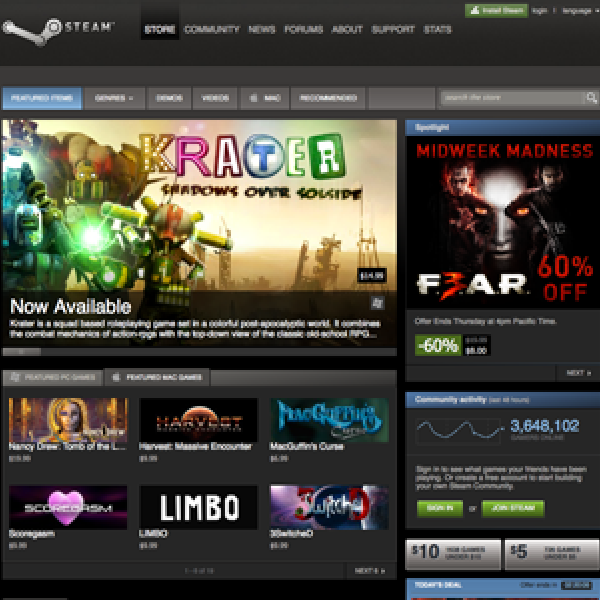Click the Nancy Drew game thumbnail
600x600 pixels.
[67, 420]
